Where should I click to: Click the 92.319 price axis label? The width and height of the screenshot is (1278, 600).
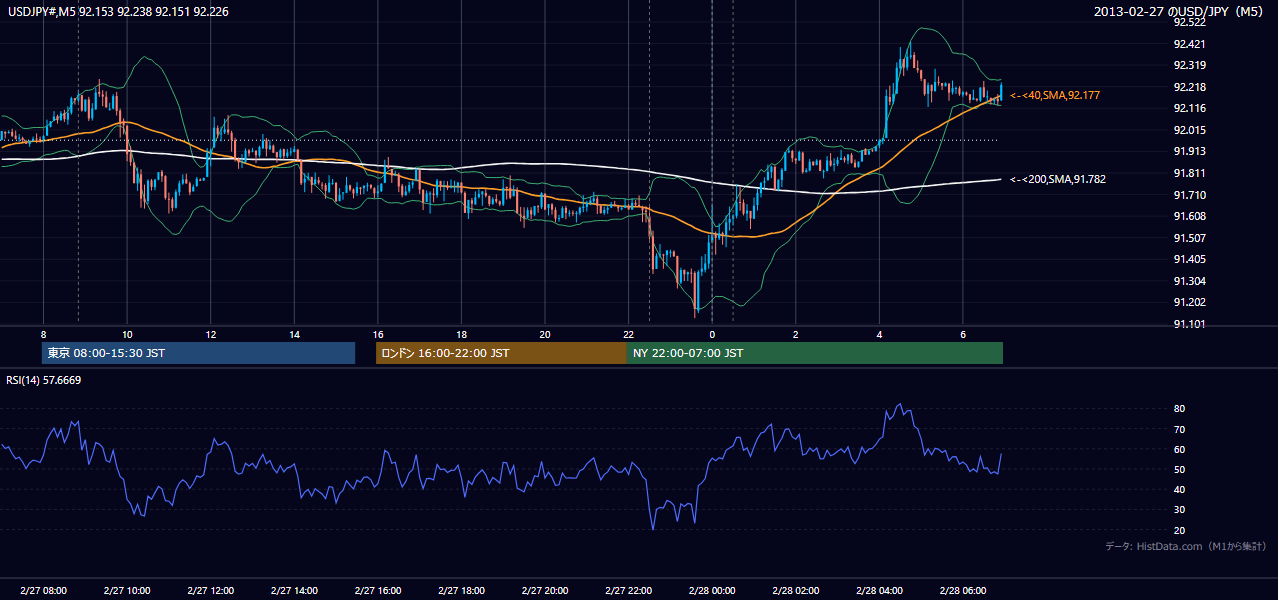click(x=1190, y=65)
